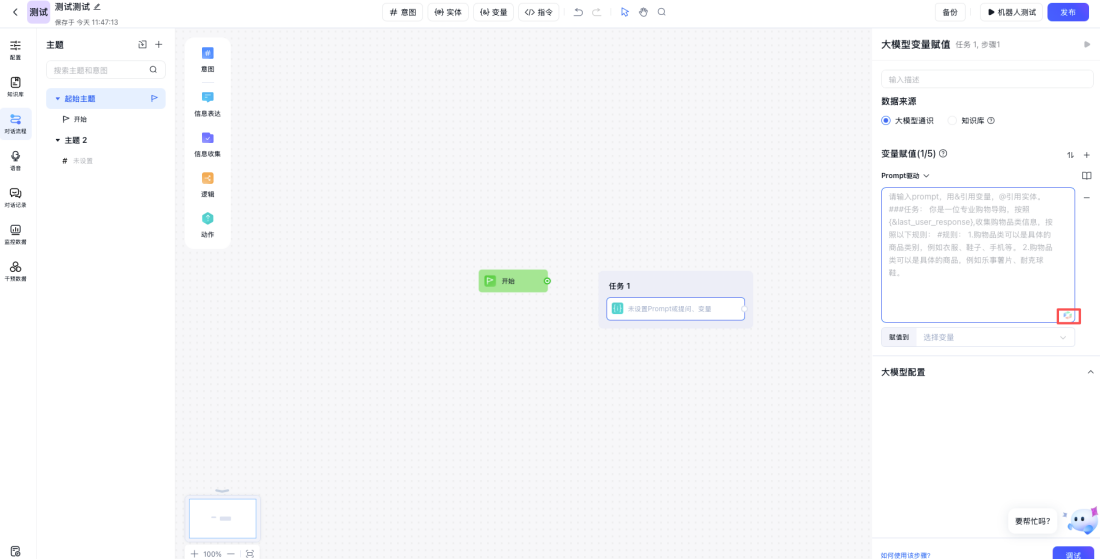Screen dimensions: 1100x559
Task: Redo the last action
Action: click(596, 12)
